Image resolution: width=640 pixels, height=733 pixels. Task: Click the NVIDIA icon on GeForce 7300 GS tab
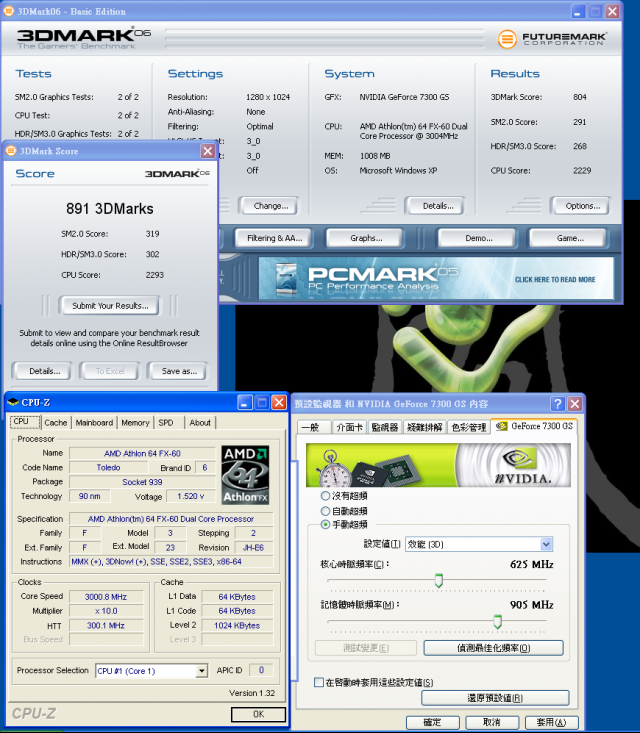pyautogui.click(x=502, y=426)
